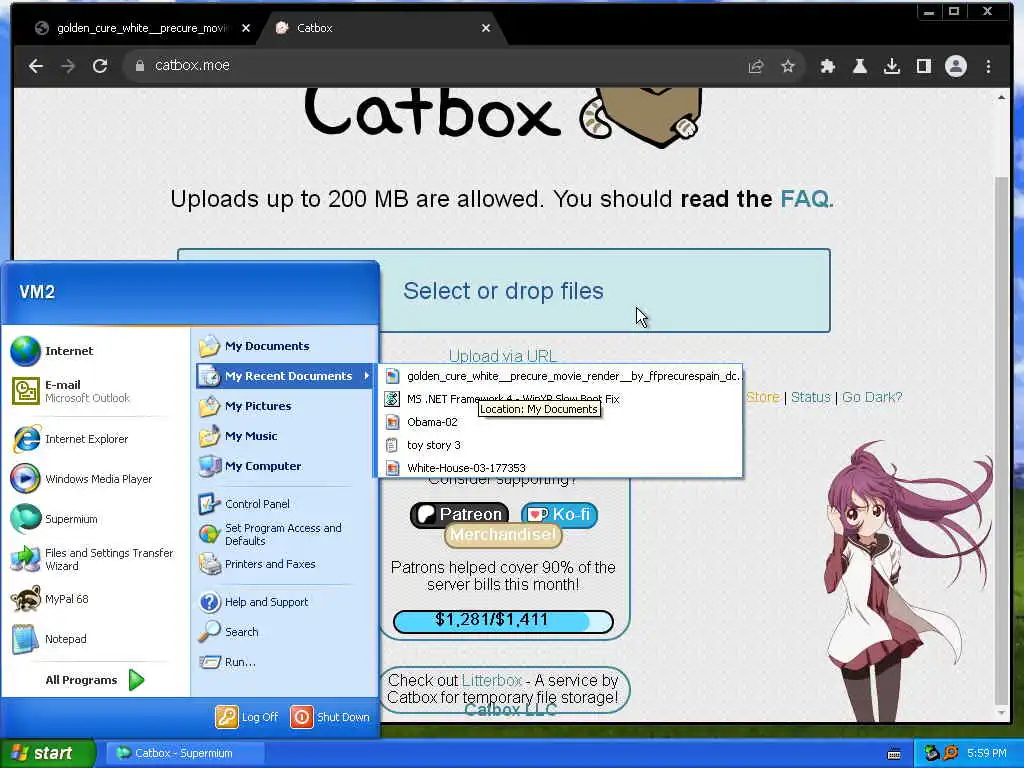Click the Merchandise! button
This screenshot has height=768, width=1024.
pyautogui.click(x=503, y=535)
